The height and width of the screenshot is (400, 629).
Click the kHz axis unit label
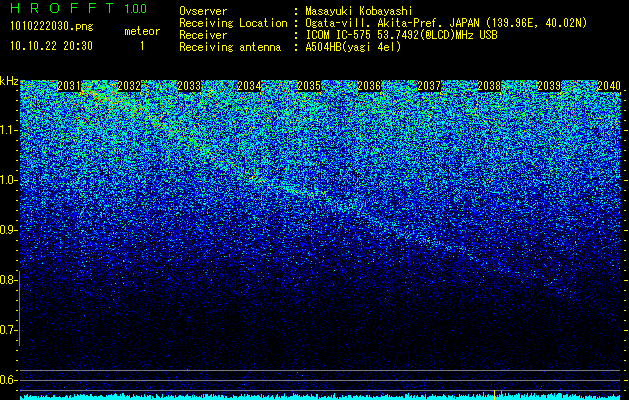(x=9, y=81)
